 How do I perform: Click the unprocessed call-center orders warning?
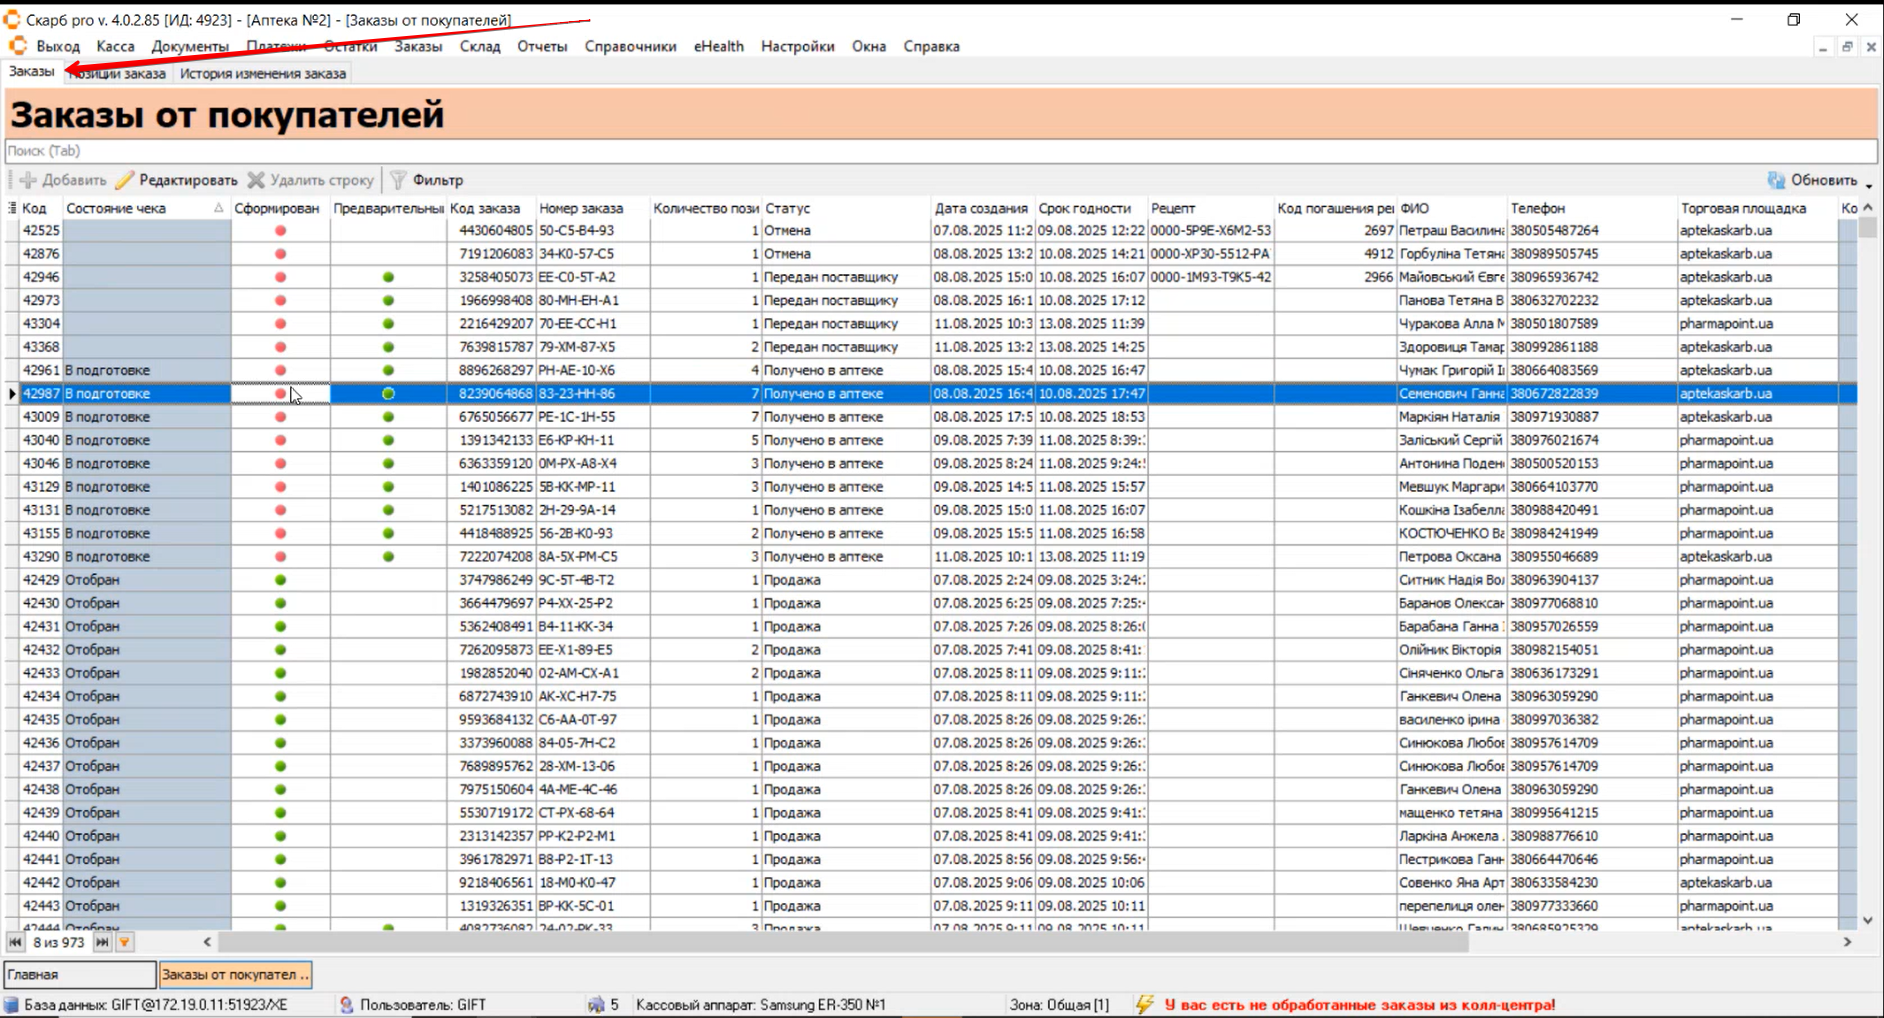pos(1359,1004)
